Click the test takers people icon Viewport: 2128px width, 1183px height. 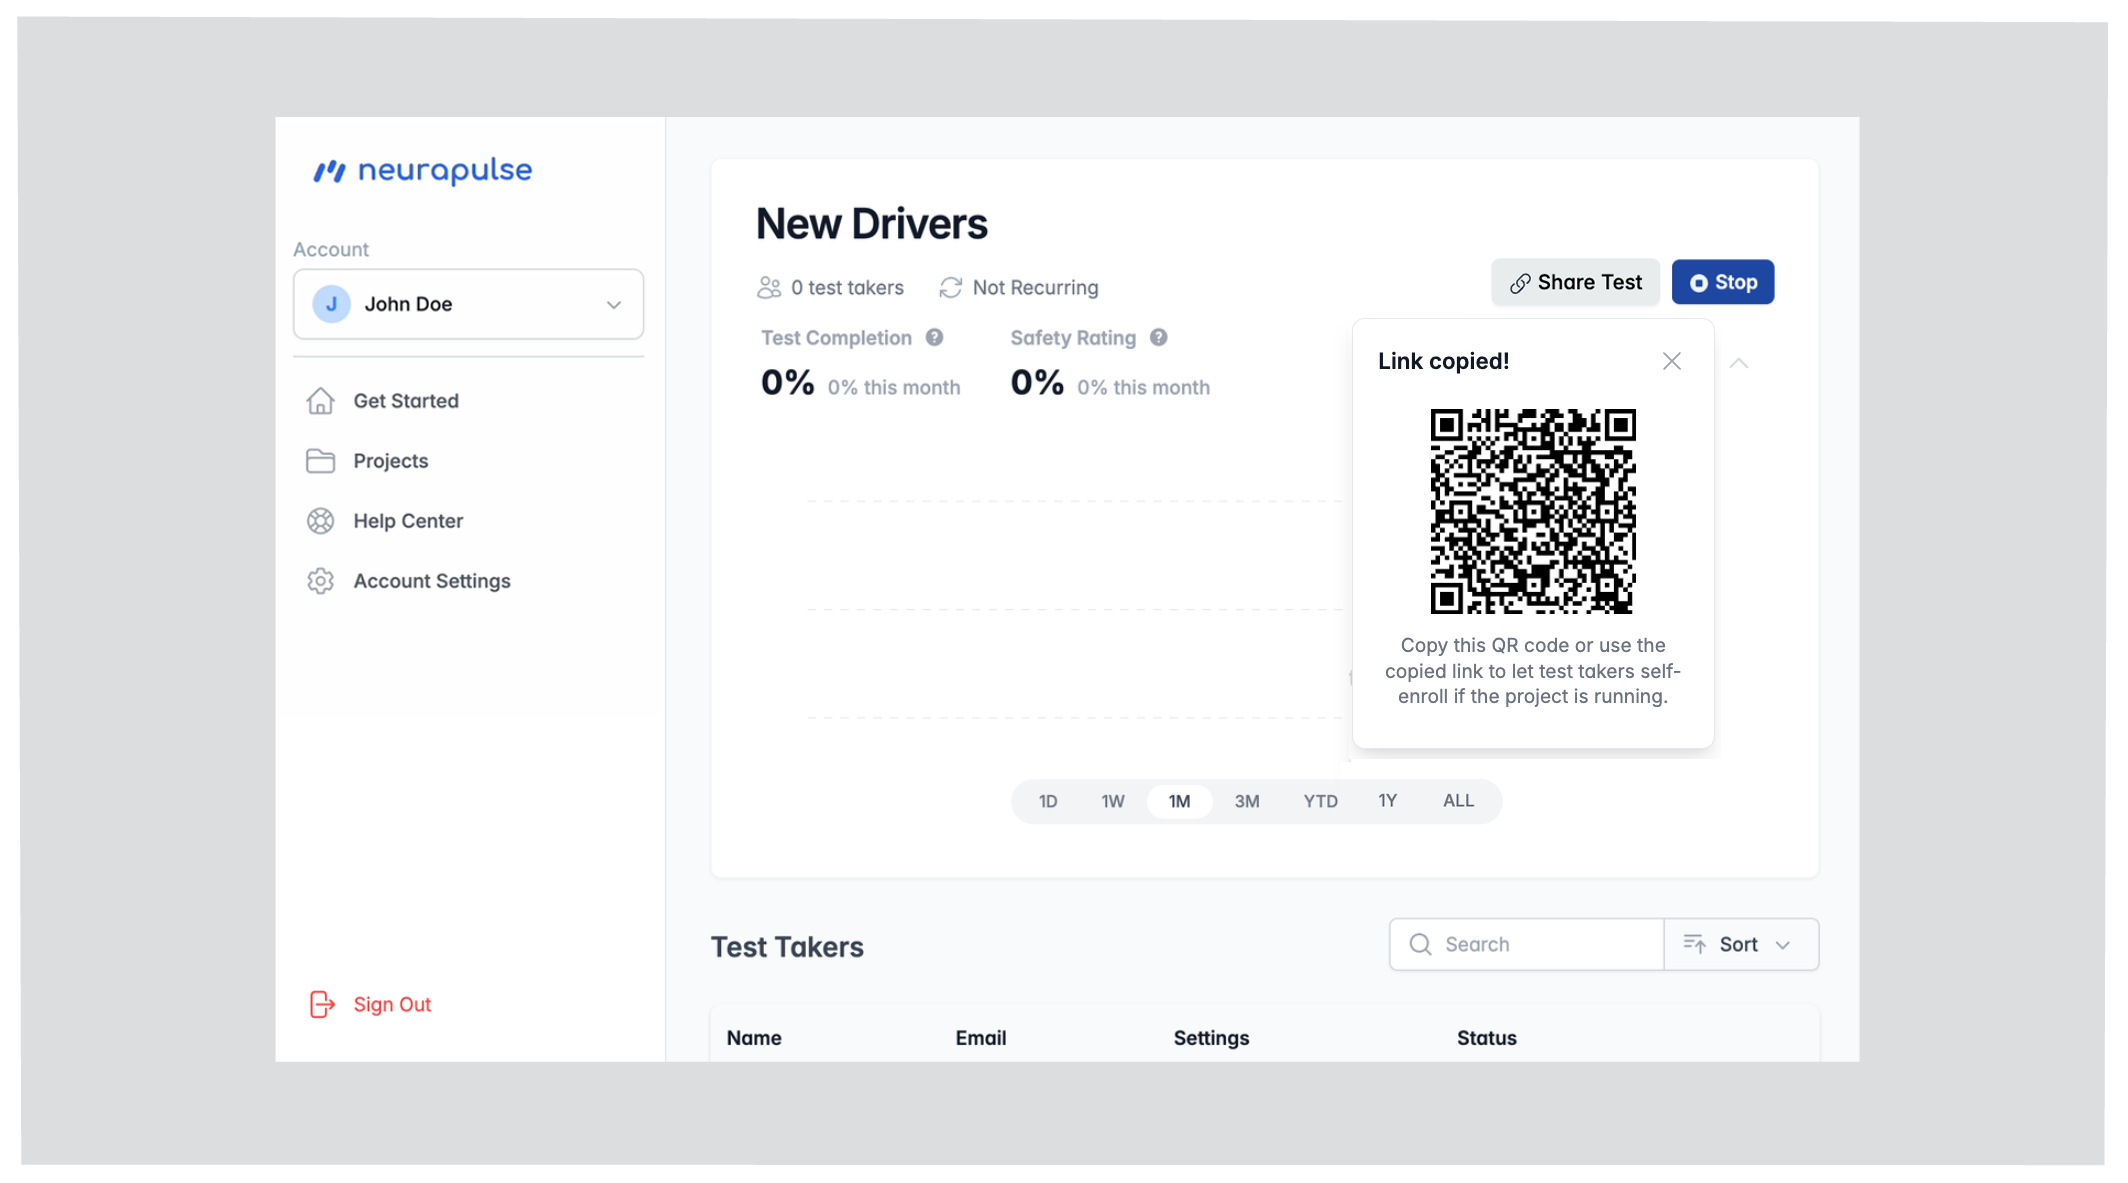[x=769, y=288]
